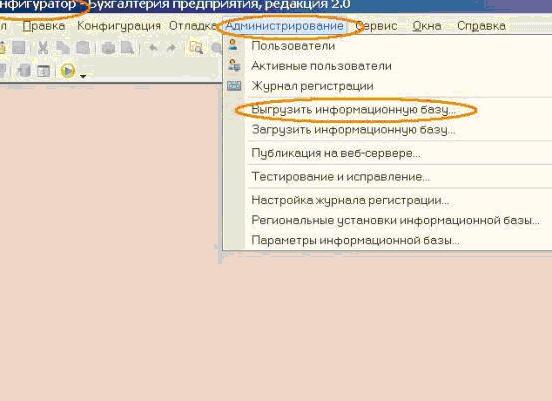Click the Пользователи menu icon
Image resolution: width=552 pixels, height=401 pixels.
233,45
